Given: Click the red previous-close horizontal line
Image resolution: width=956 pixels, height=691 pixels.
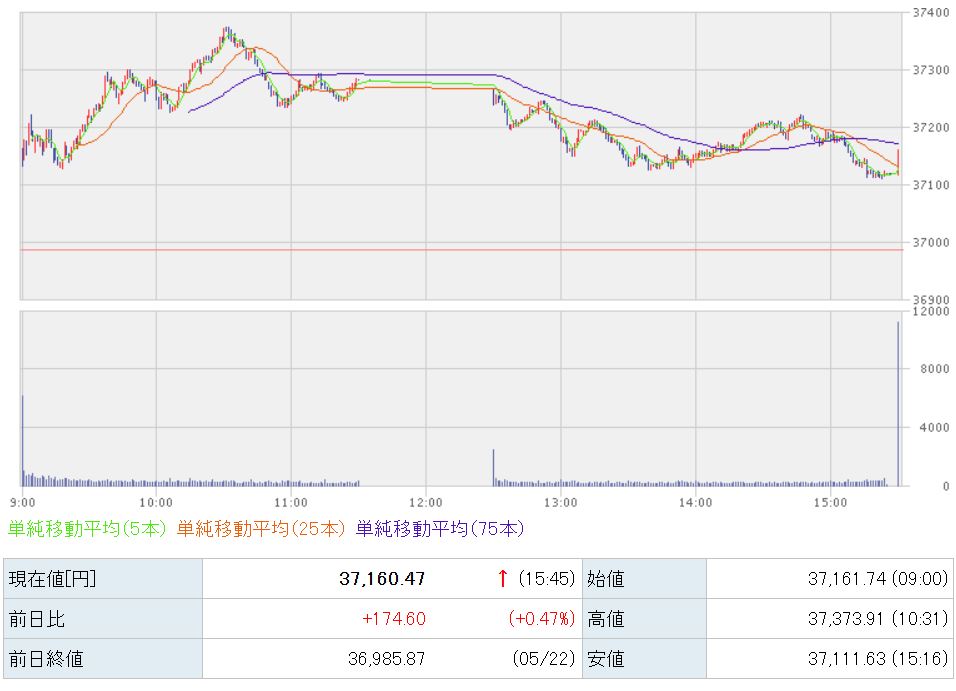Looking at the screenshot, I should pos(462,249).
